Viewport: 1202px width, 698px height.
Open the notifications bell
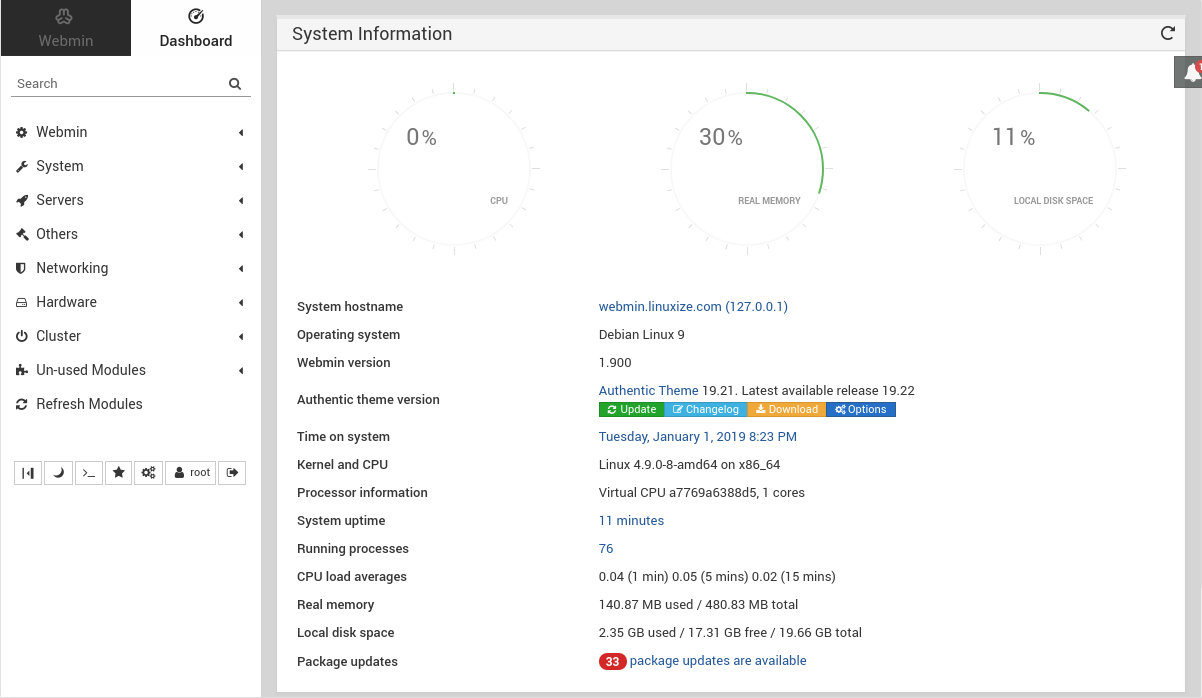coord(1188,72)
